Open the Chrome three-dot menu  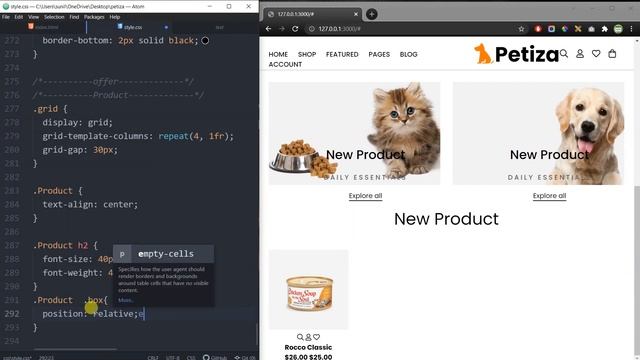click(x=631, y=29)
